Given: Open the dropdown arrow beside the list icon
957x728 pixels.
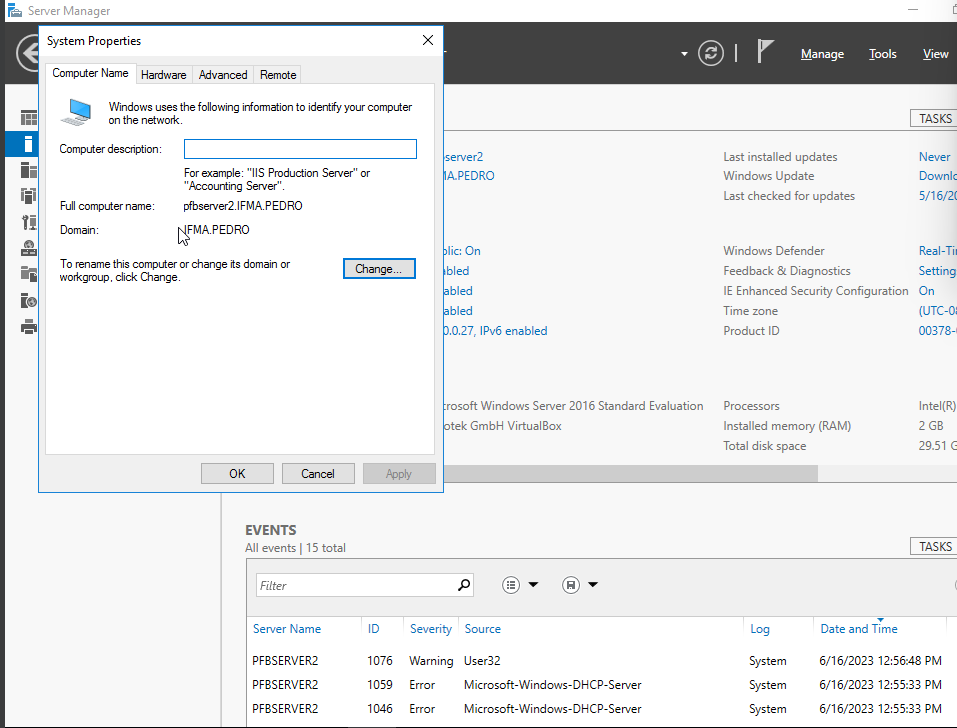Looking at the screenshot, I should tap(533, 584).
